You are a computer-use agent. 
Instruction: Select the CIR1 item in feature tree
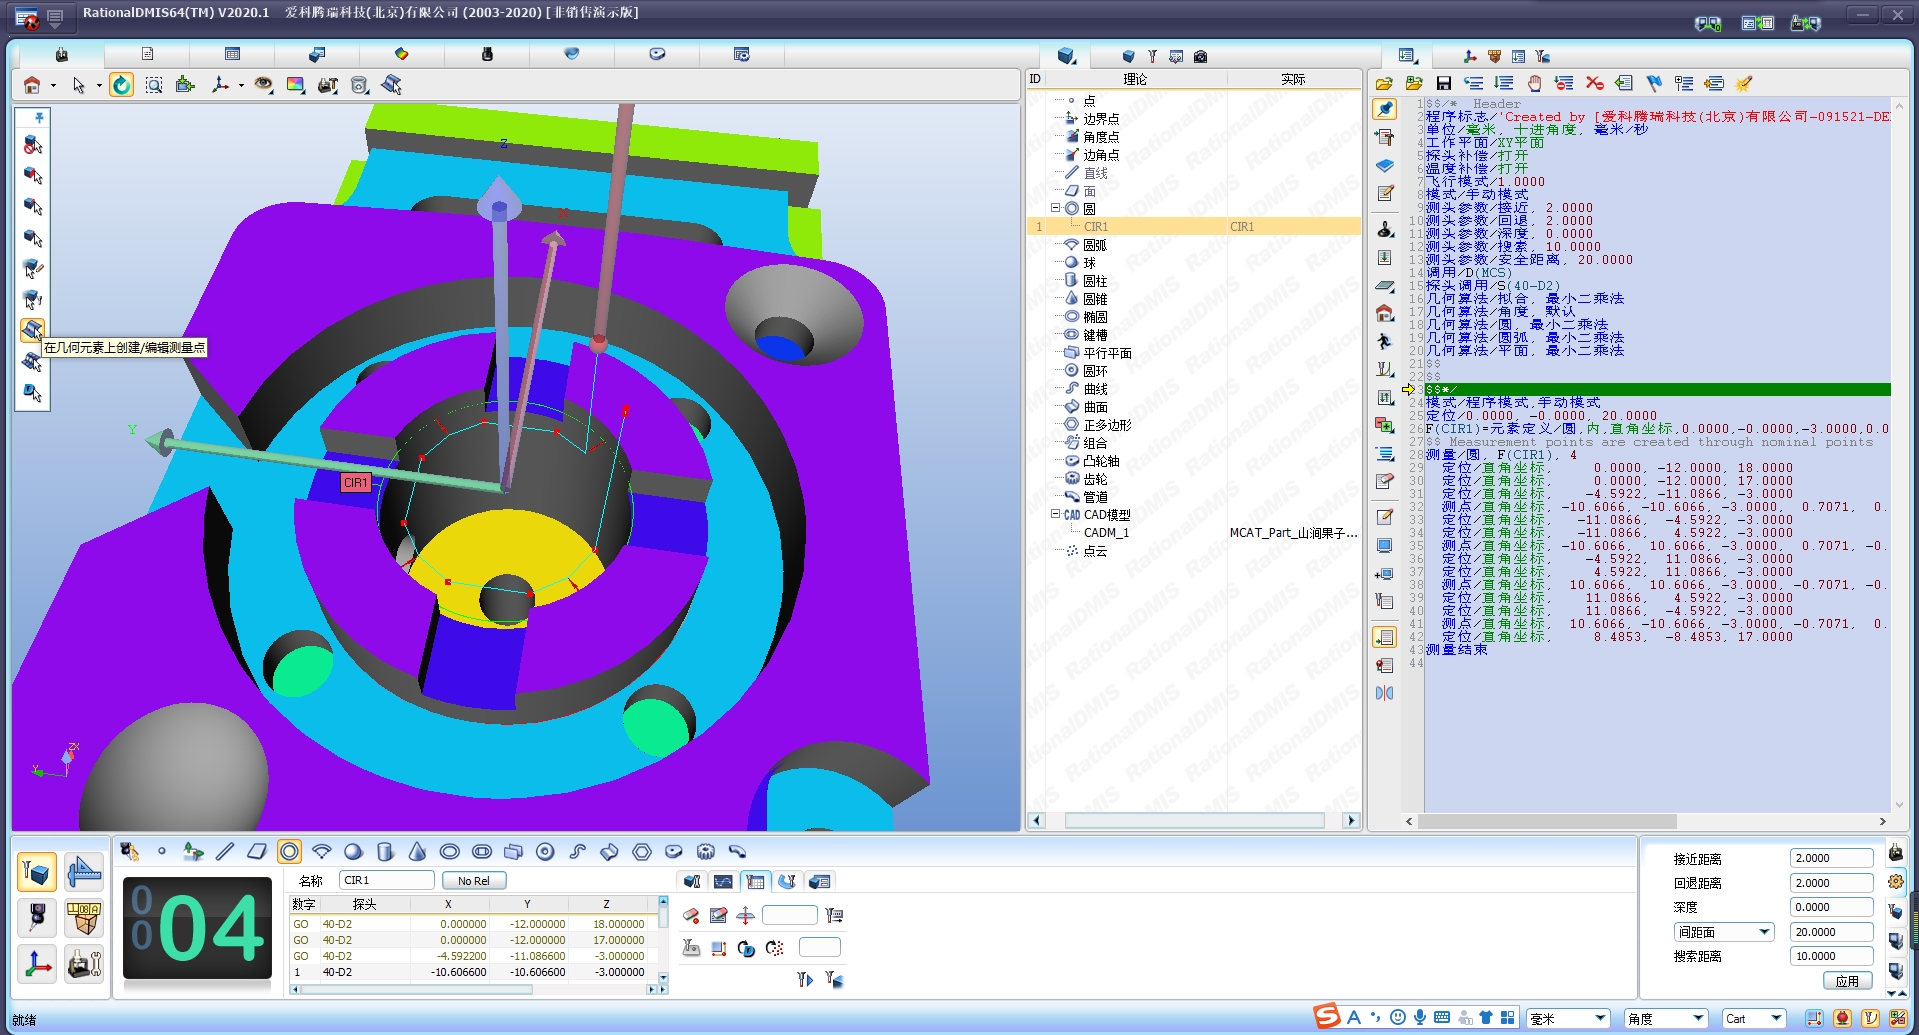pyautogui.click(x=1096, y=227)
